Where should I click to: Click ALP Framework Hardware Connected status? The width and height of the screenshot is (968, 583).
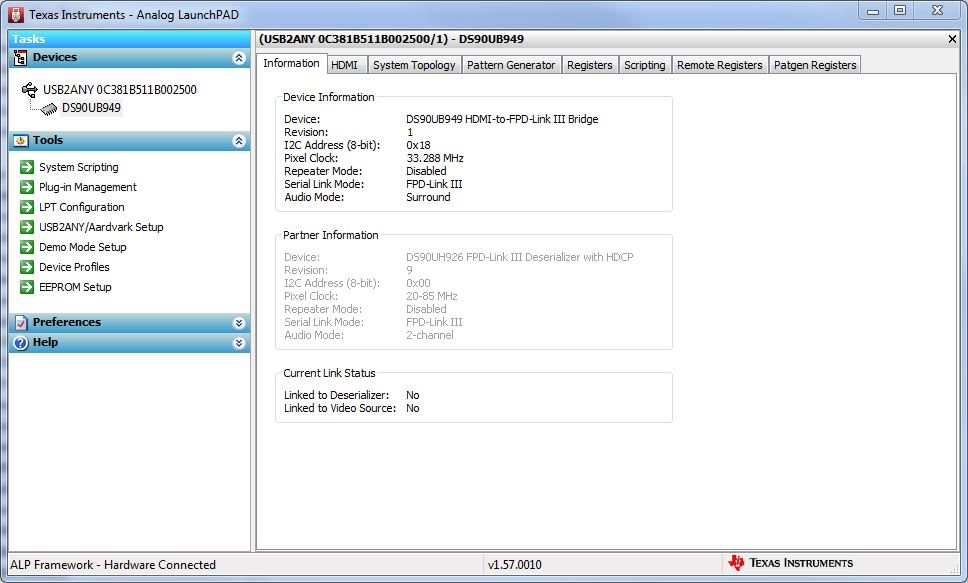(x=113, y=564)
